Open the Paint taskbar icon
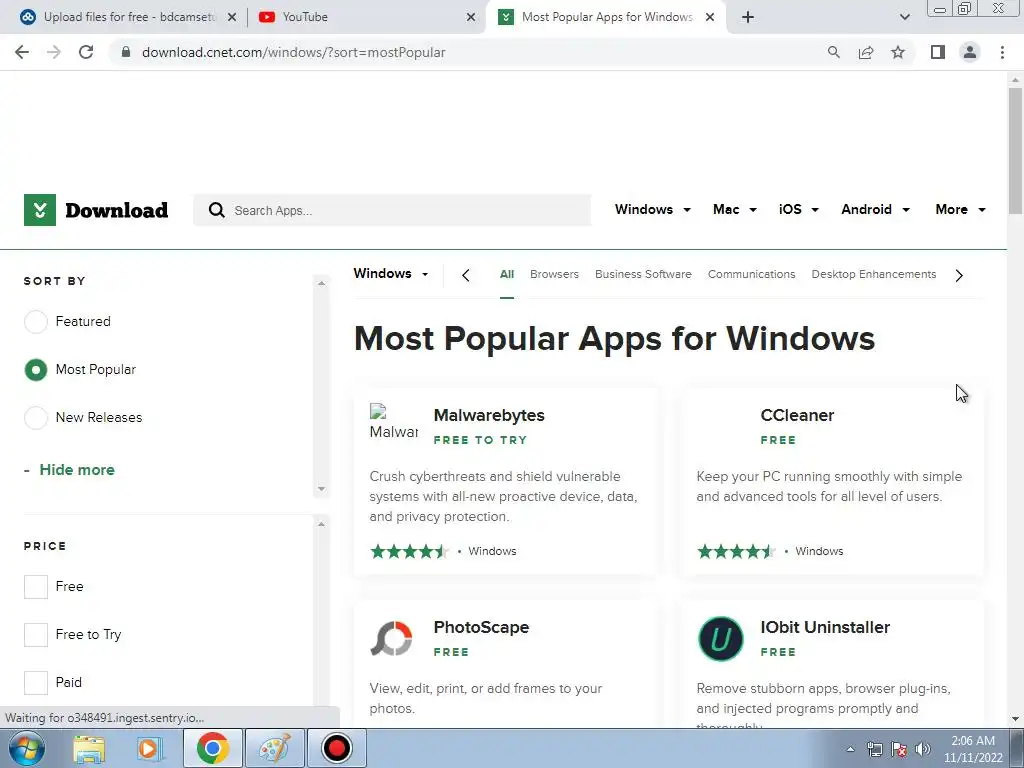 point(274,748)
